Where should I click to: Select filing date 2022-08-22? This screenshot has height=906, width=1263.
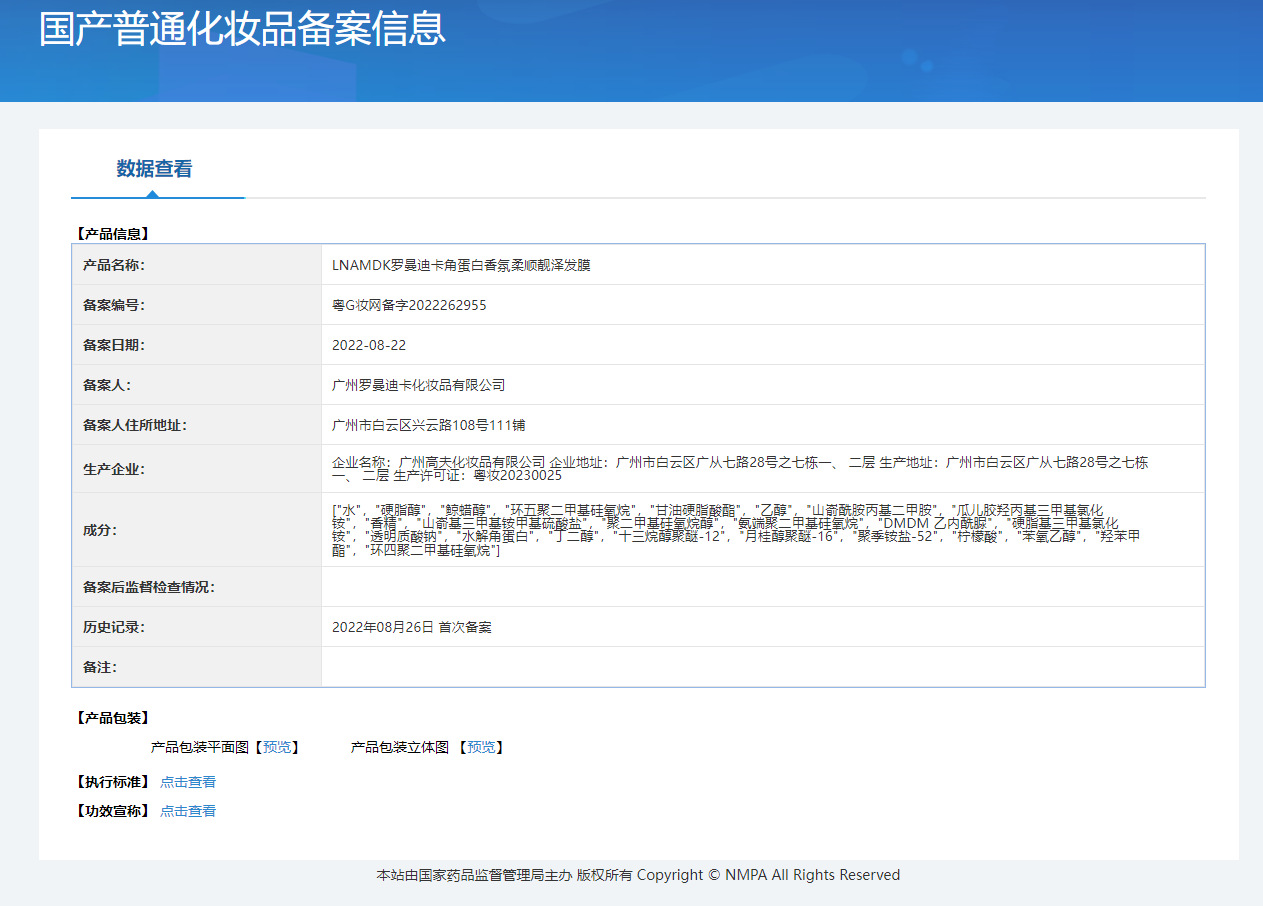point(369,345)
